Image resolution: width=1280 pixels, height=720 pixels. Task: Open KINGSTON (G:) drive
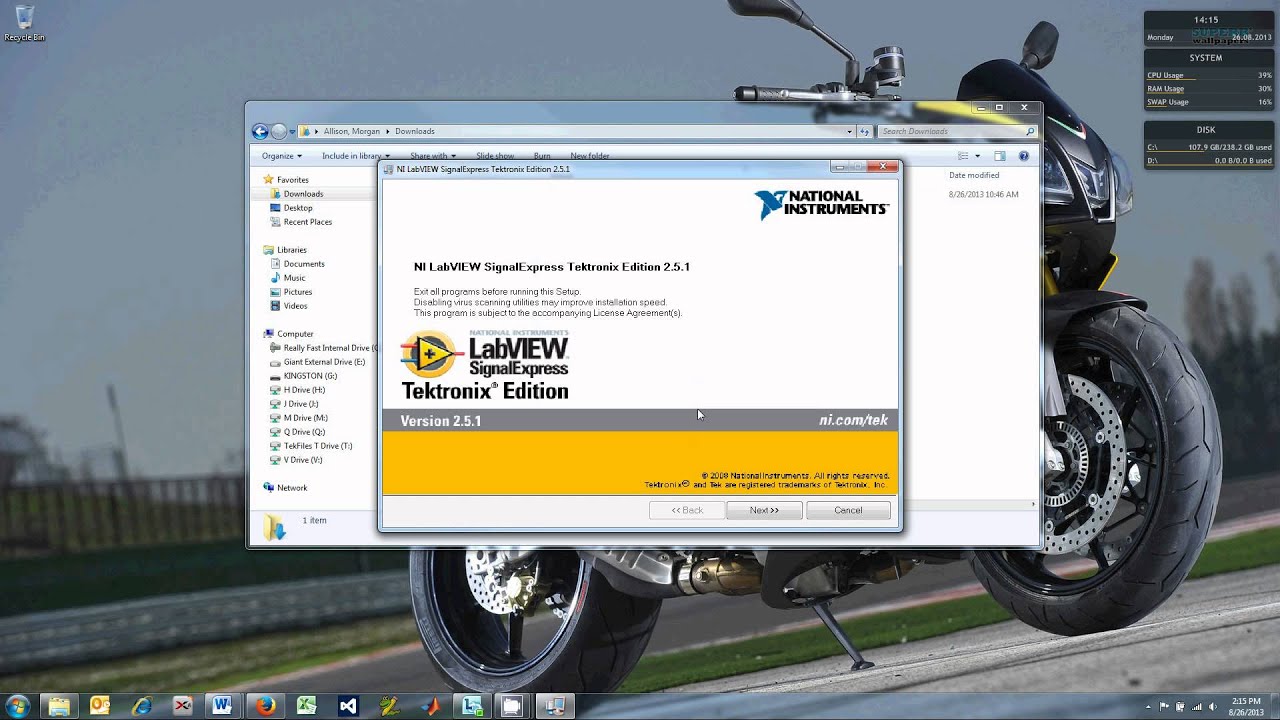(x=303, y=376)
